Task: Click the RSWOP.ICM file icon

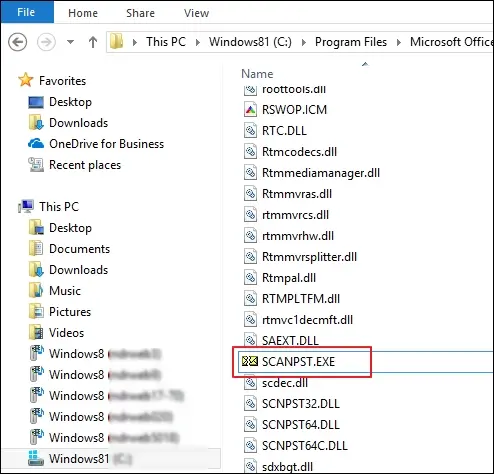Action: (x=250, y=110)
